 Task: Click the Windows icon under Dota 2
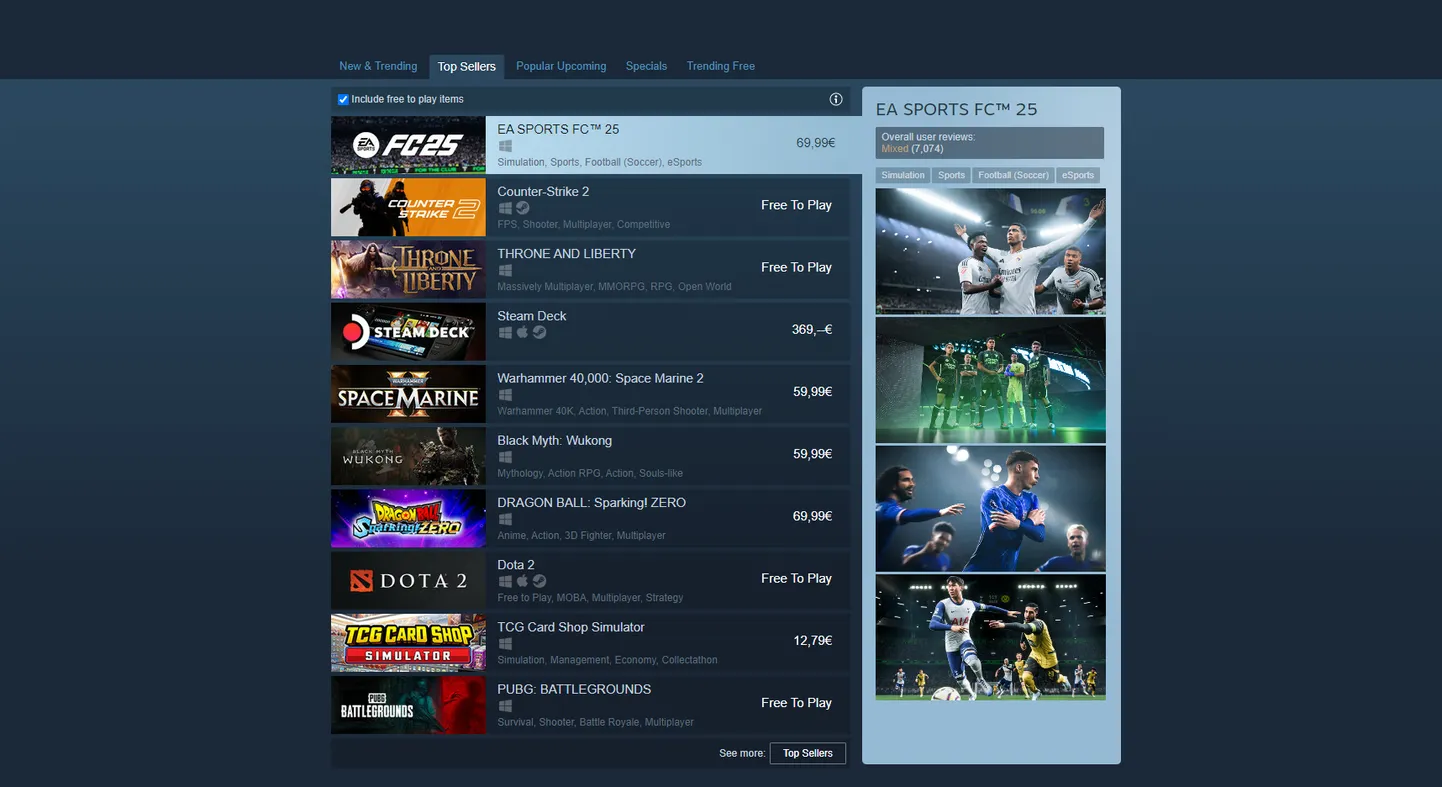coord(505,581)
